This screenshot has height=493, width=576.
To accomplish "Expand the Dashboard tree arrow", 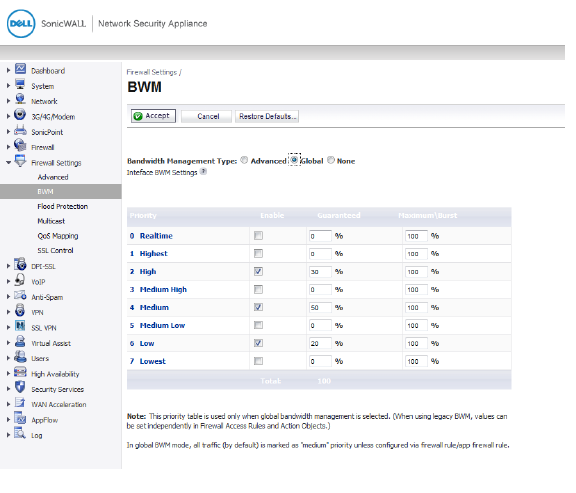I will [8, 70].
